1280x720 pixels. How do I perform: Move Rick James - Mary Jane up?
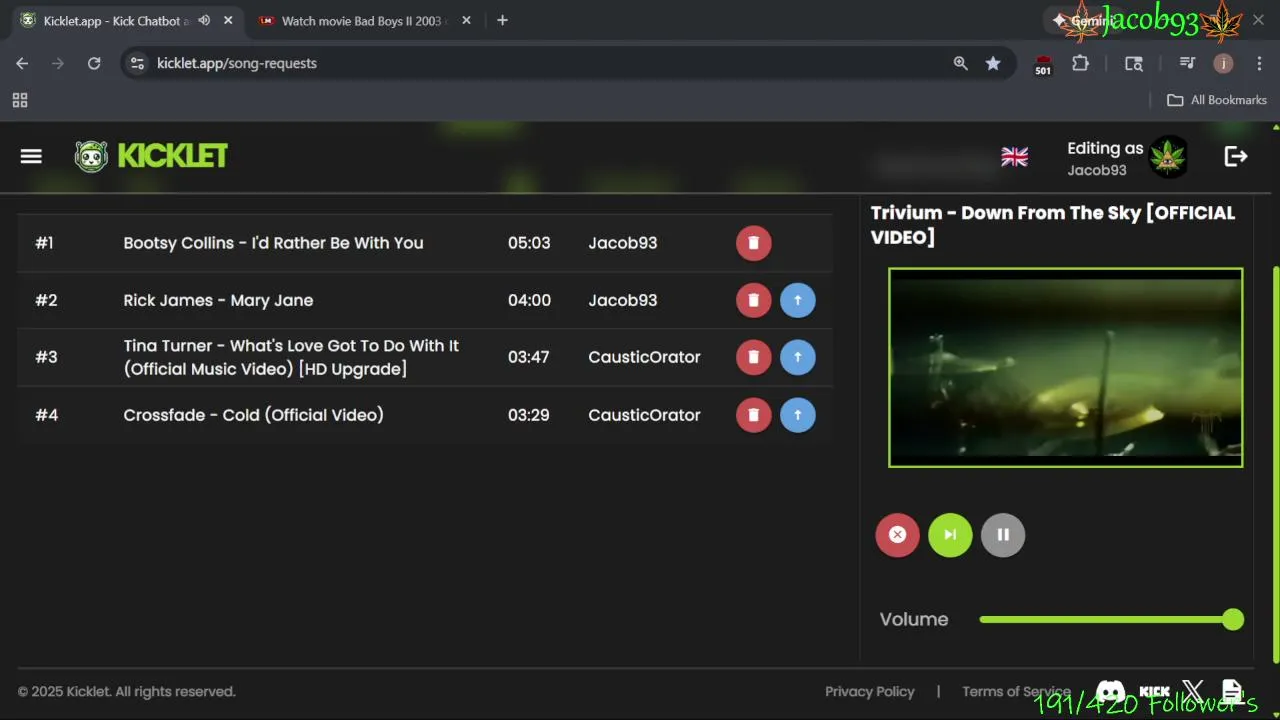tap(798, 300)
